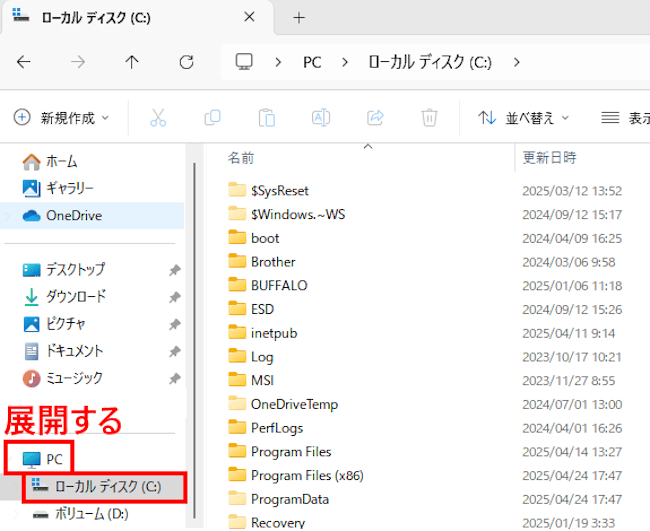
Task: Go back with the left arrow
Action: tap(24, 62)
